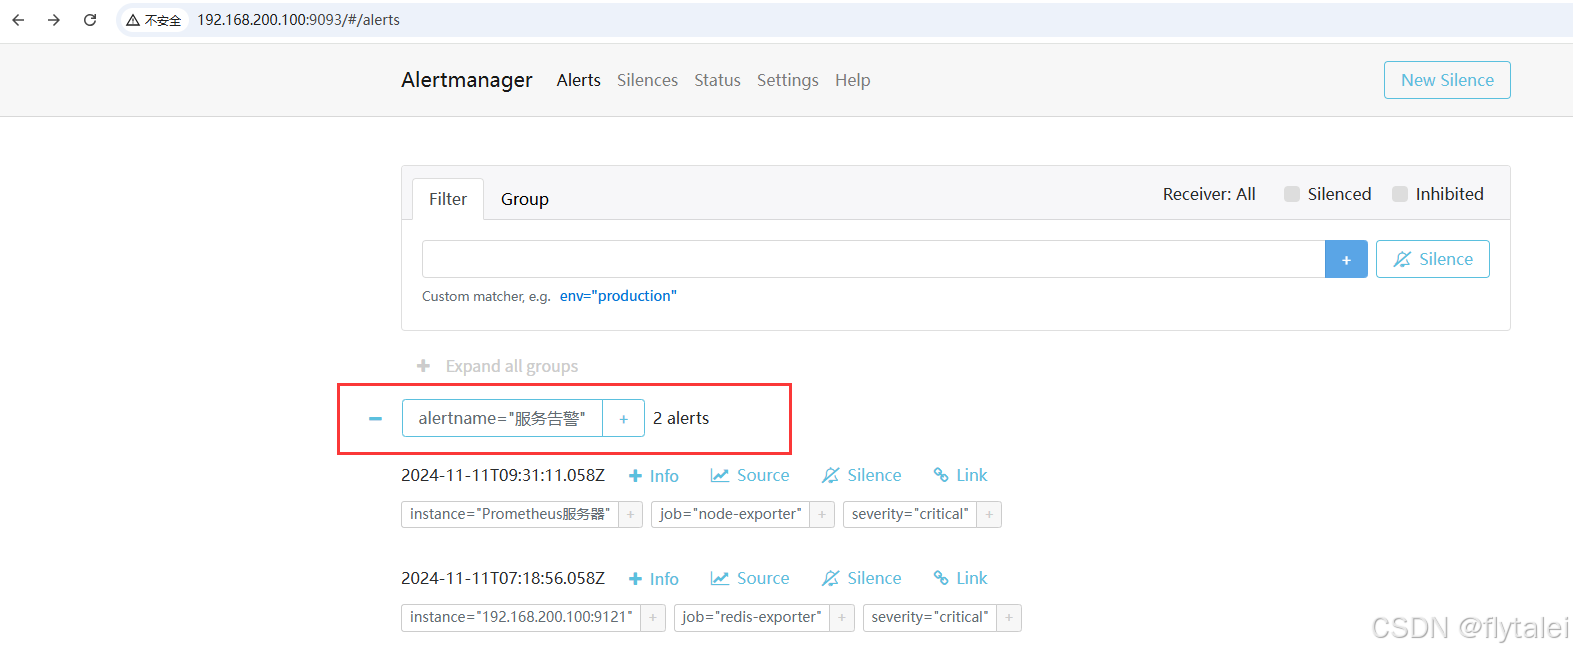This screenshot has width=1573, height=655.
Task: Go back with browser back arrow
Action: point(18,20)
